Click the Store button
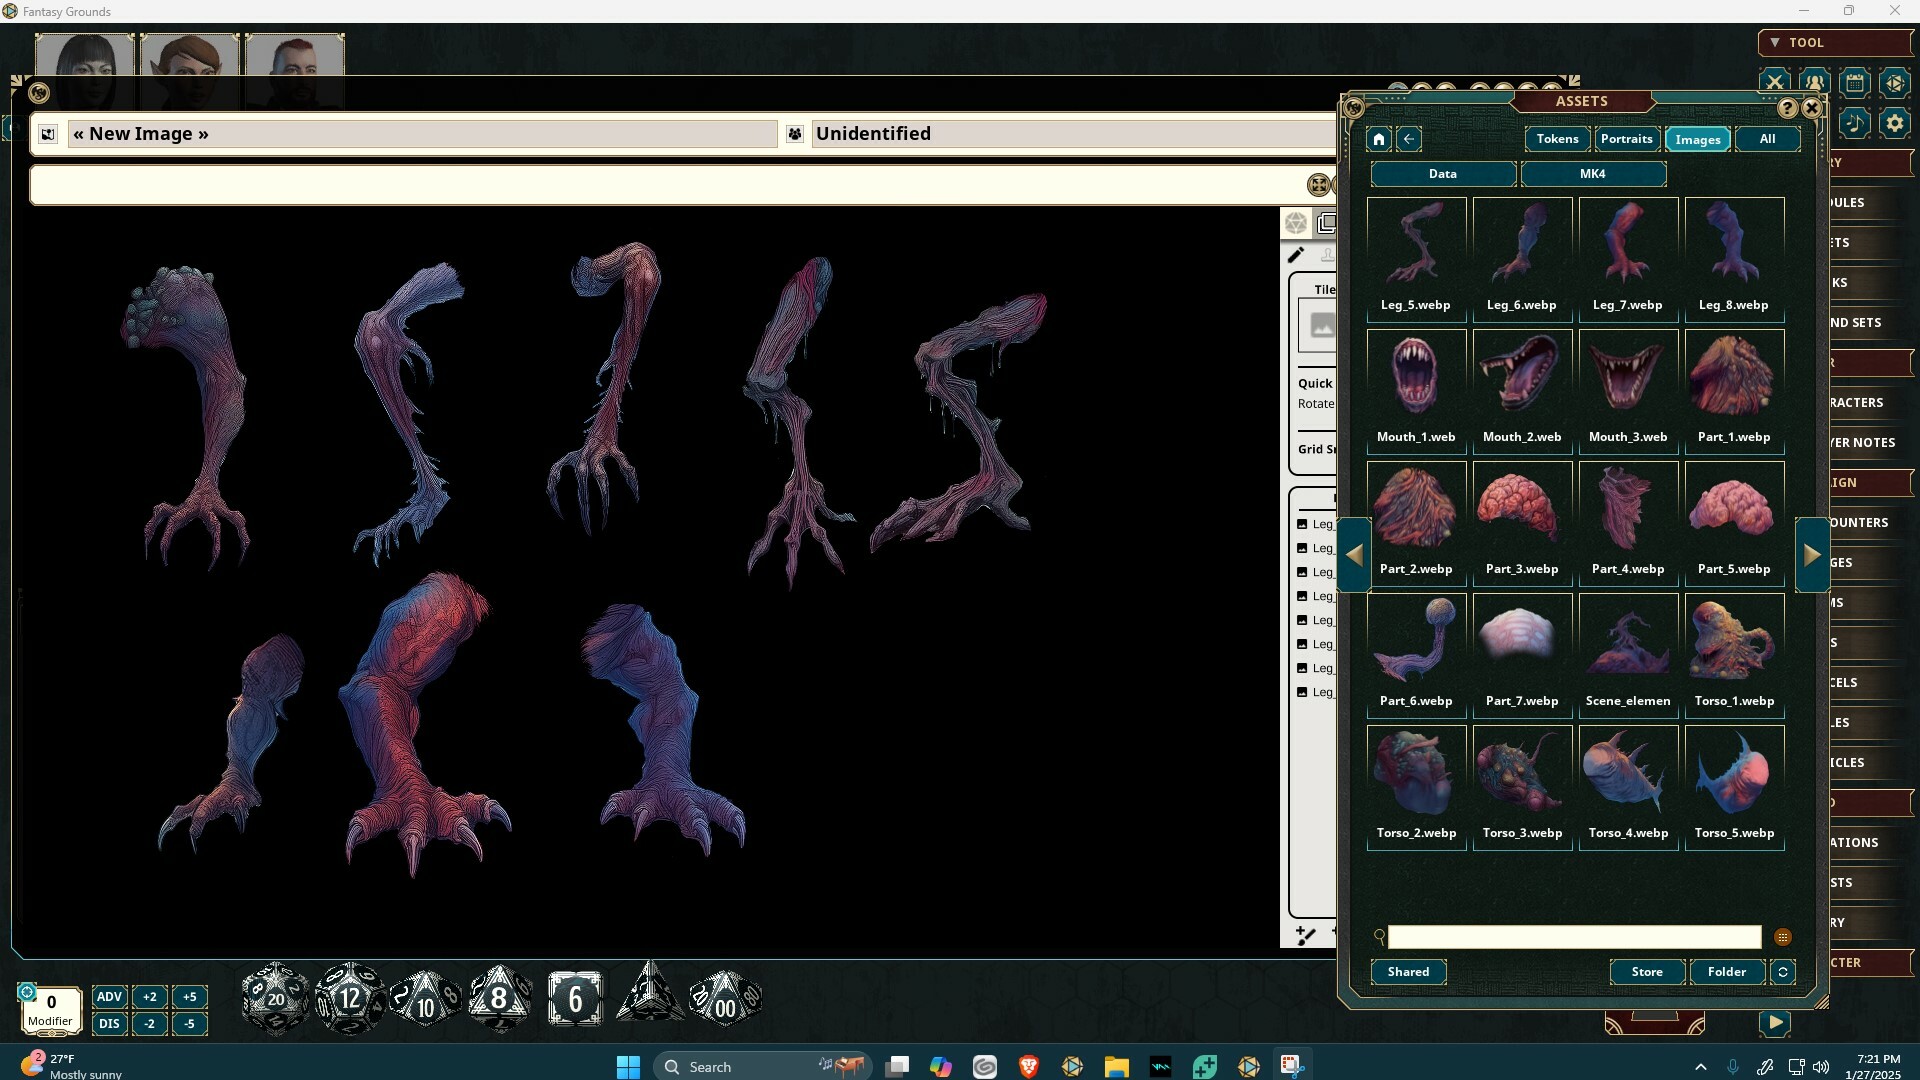This screenshot has width=1920, height=1080. click(1646, 971)
